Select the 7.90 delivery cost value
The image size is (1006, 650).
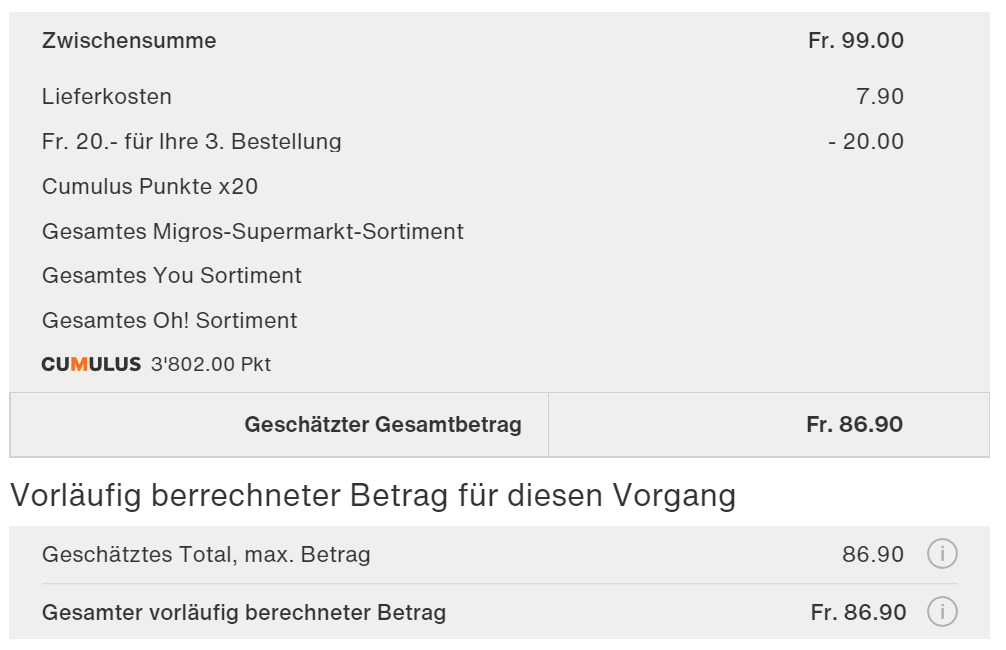pos(880,97)
